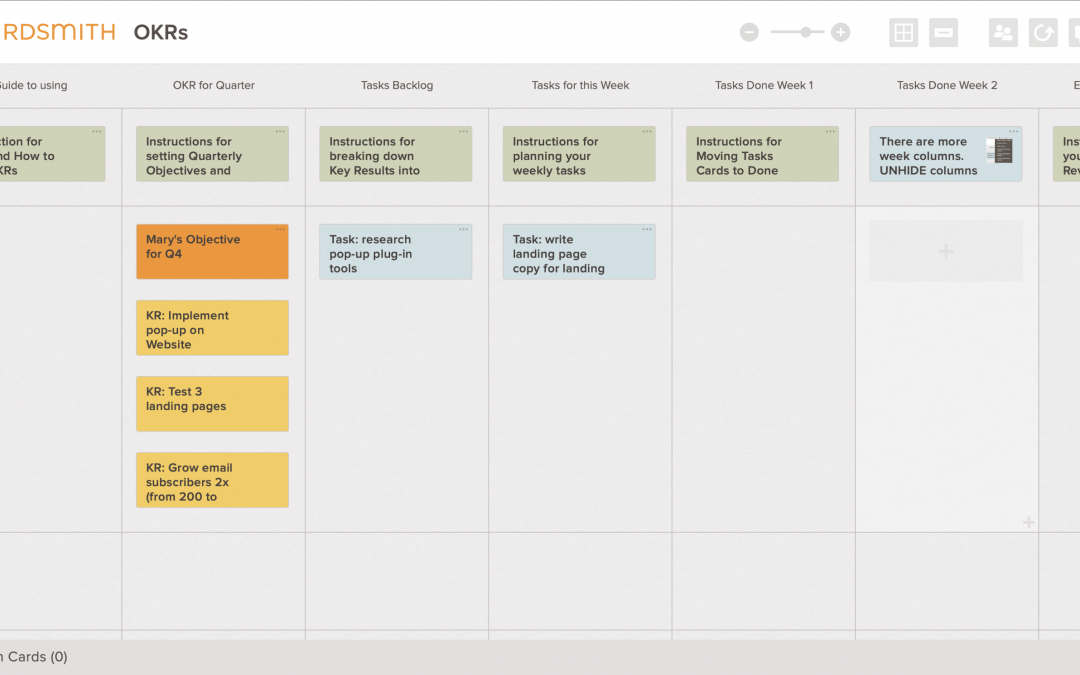1080x675 pixels.
Task: Open Task: write landing page copy card
Action: pyautogui.click(x=579, y=251)
